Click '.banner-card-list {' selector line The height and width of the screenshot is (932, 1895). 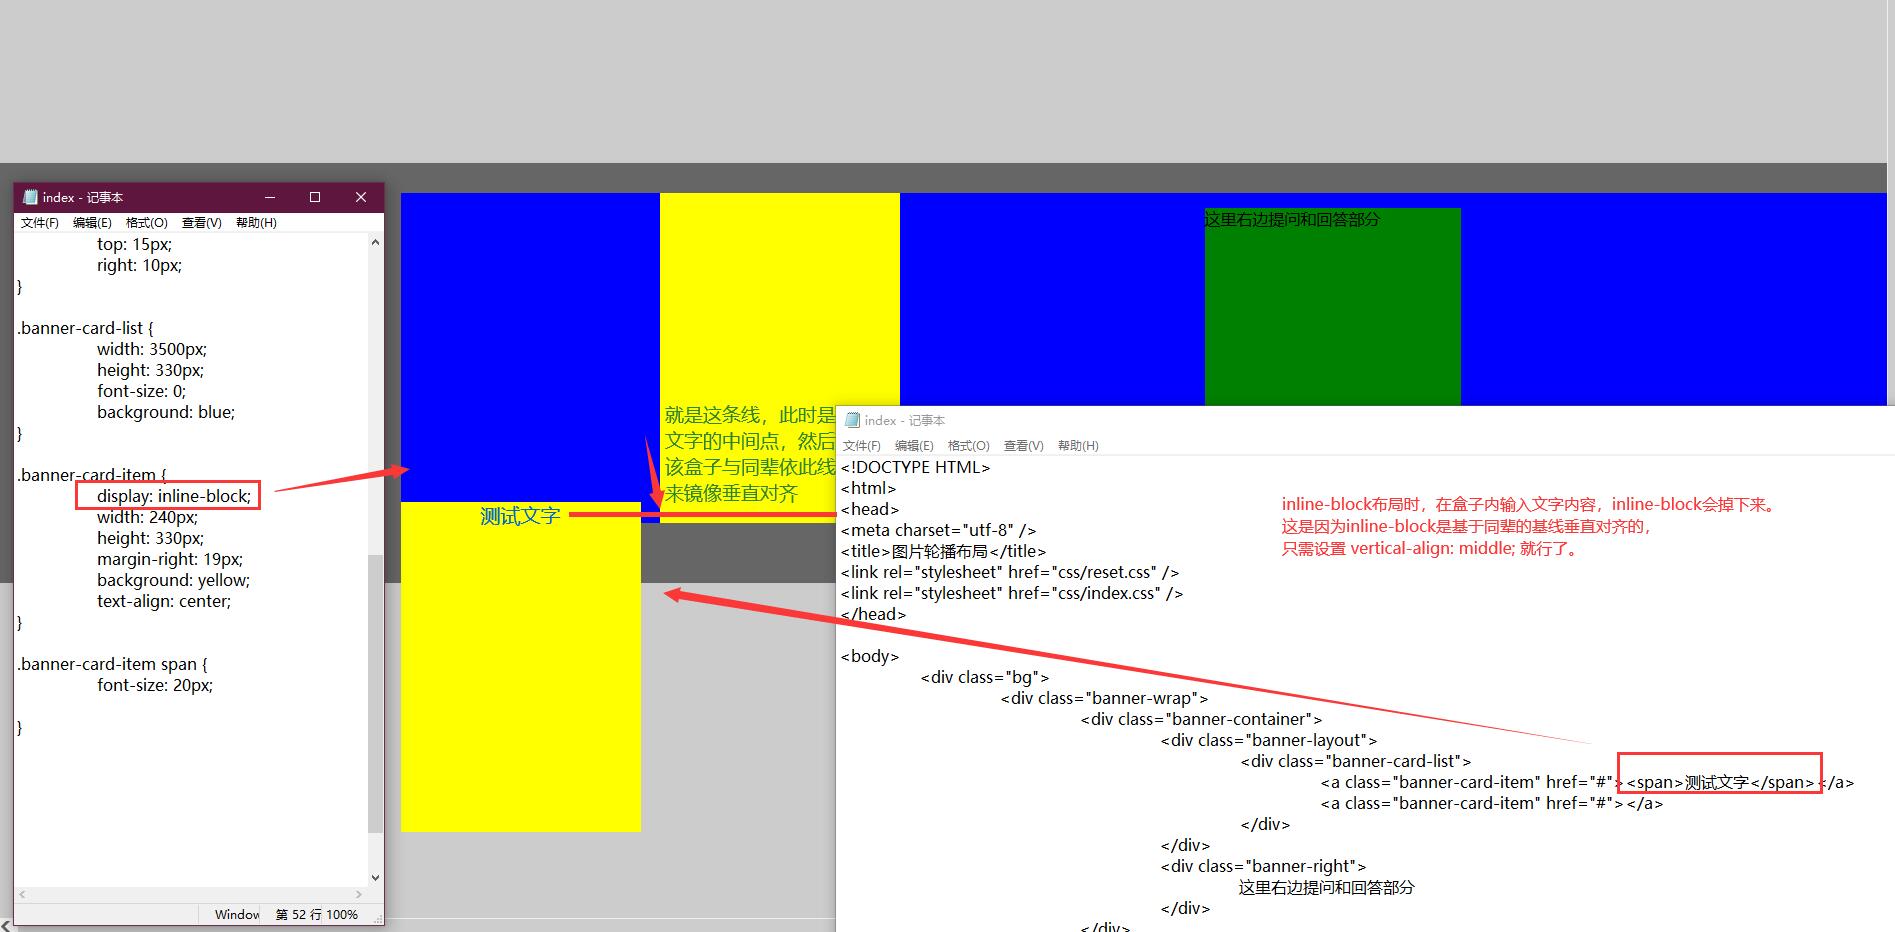click(86, 328)
